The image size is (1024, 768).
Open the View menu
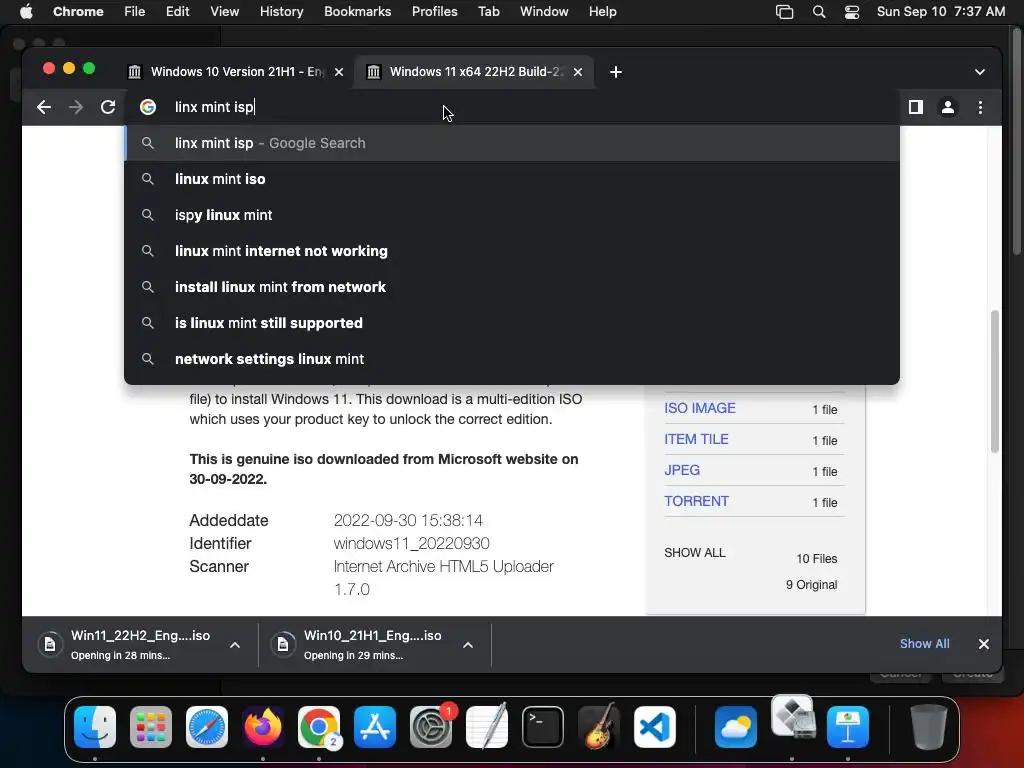225,11
